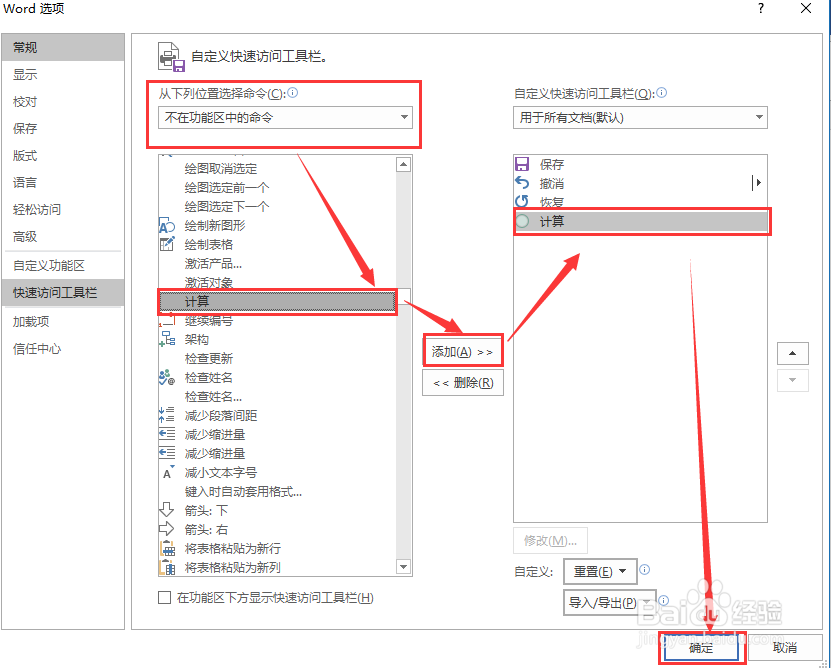Click the scroll up arrow of command list
This screenshot has width=831, height=668.
click(x=403, y=164)
